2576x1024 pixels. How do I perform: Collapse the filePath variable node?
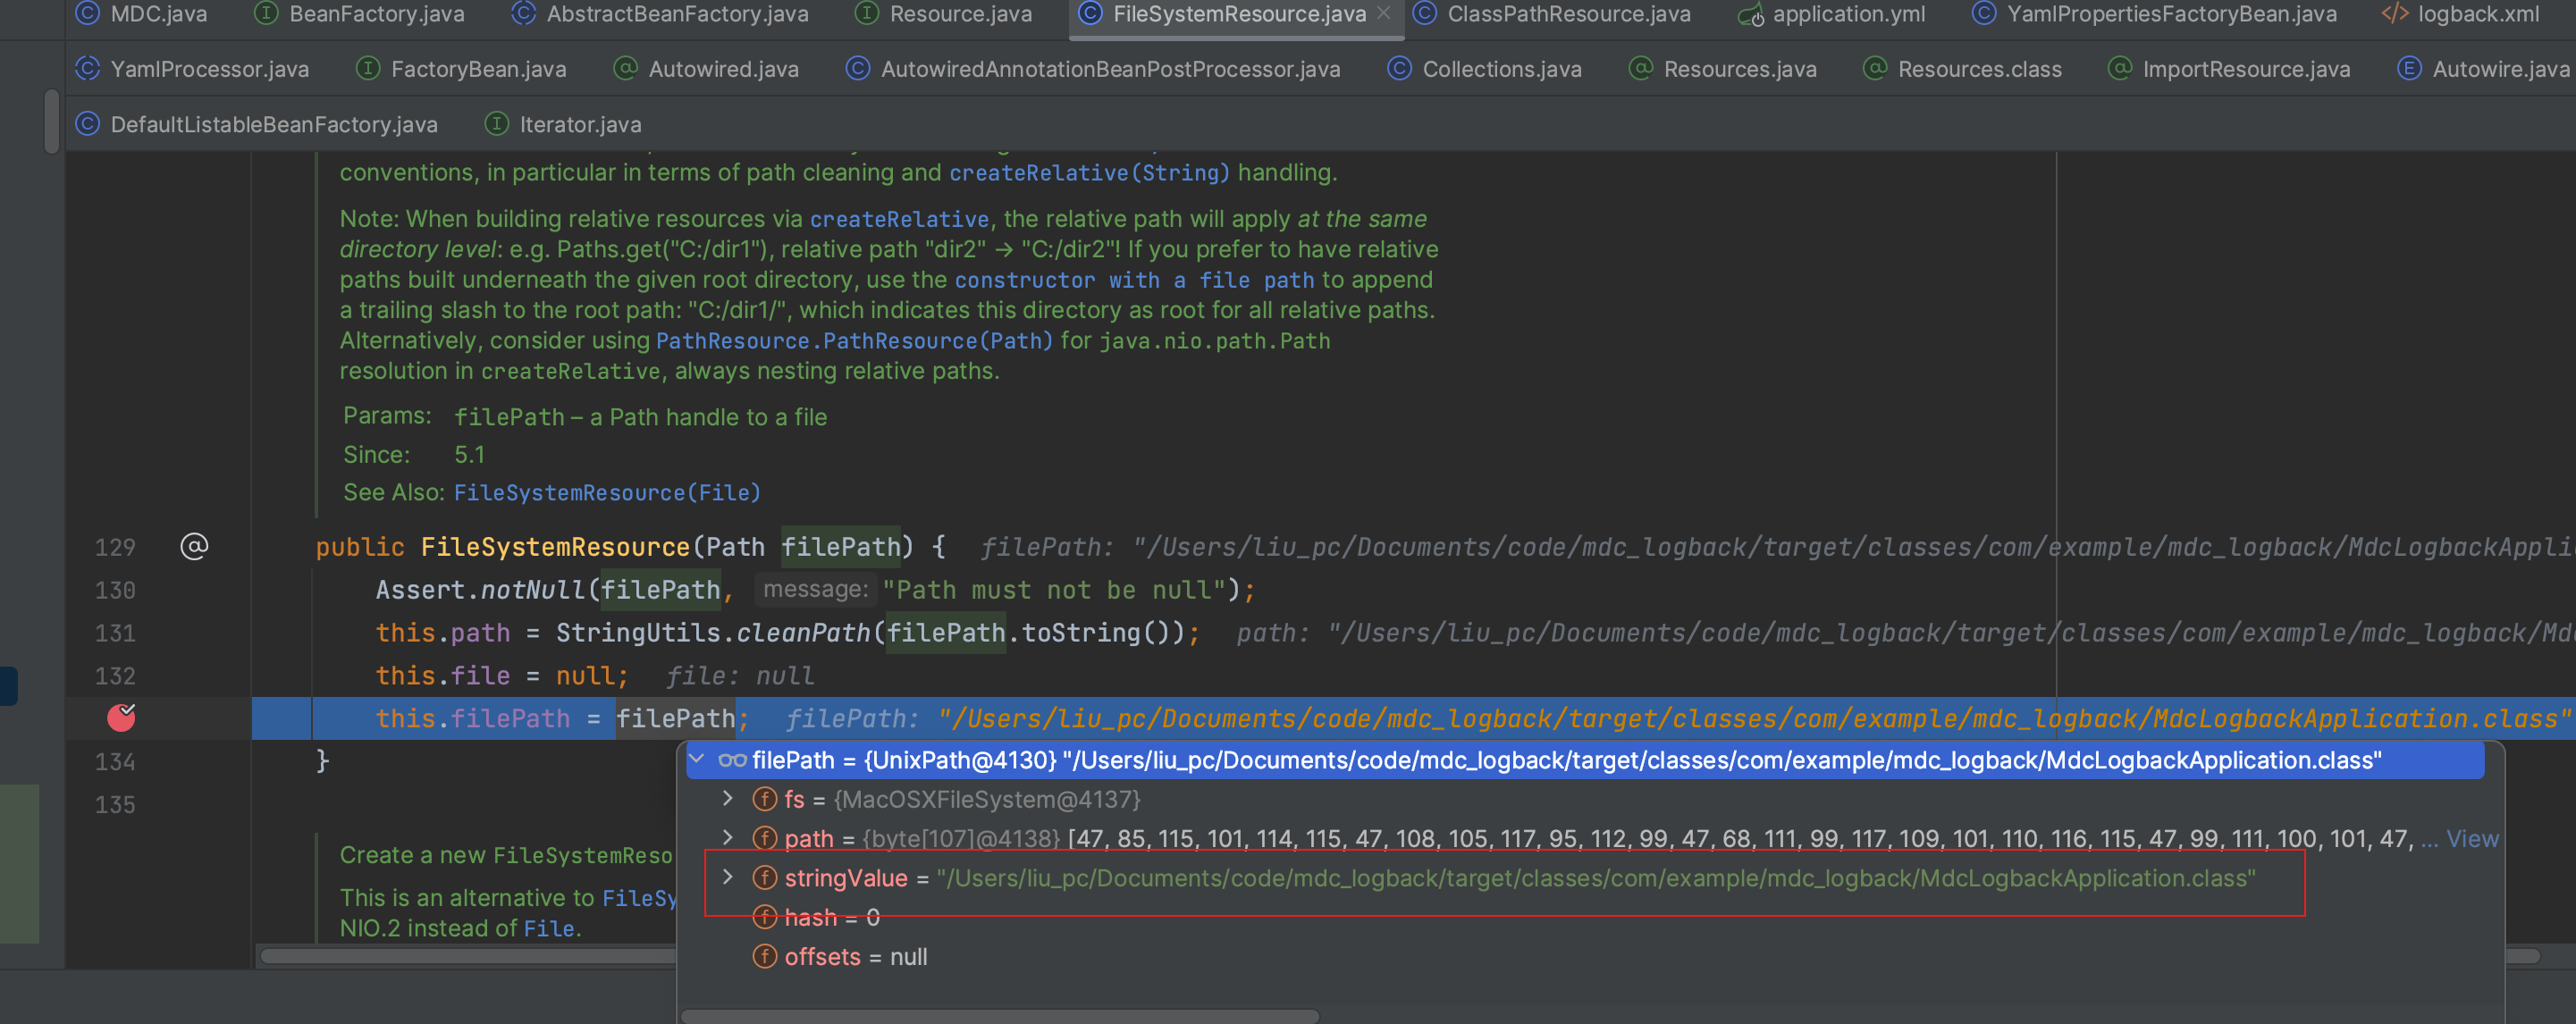tap(697, 759)
